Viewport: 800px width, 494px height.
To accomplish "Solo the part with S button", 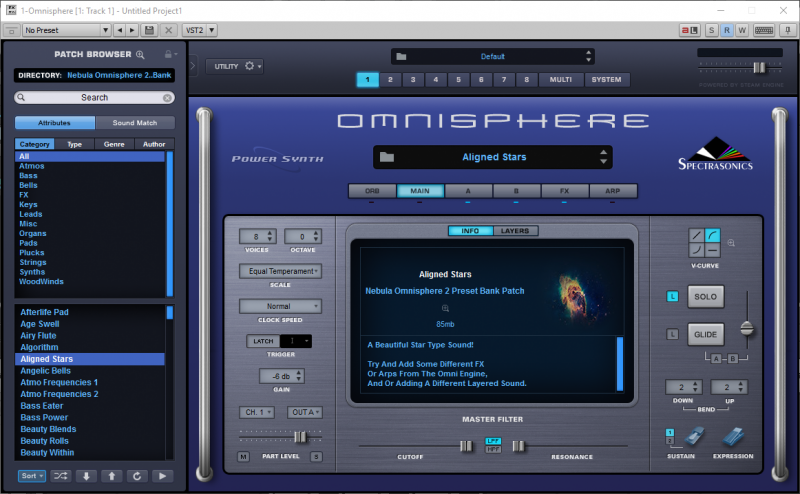I will (x=316, y=456).
